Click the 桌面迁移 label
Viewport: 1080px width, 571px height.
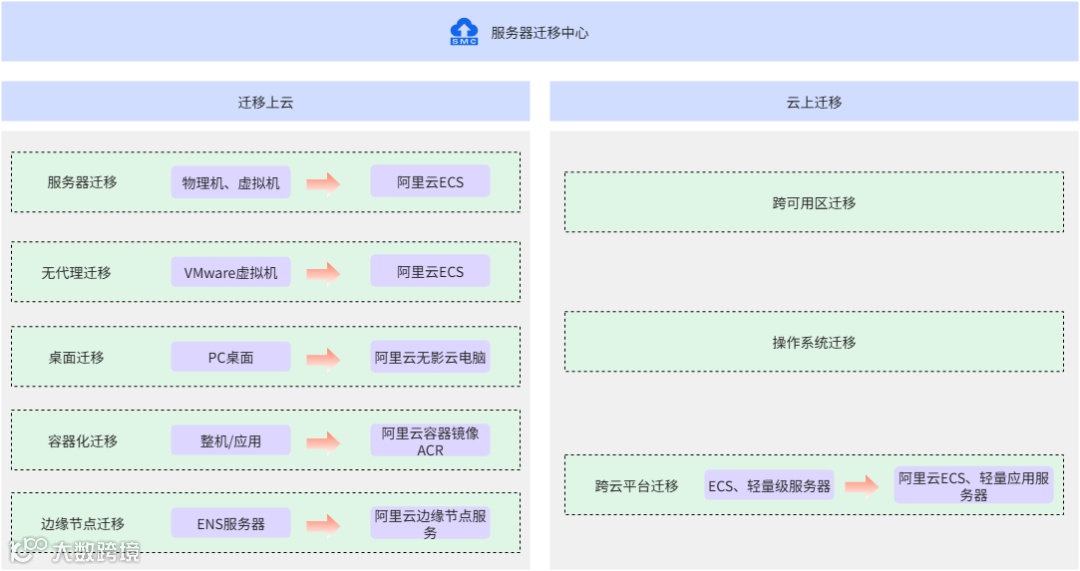coord(76,357)
